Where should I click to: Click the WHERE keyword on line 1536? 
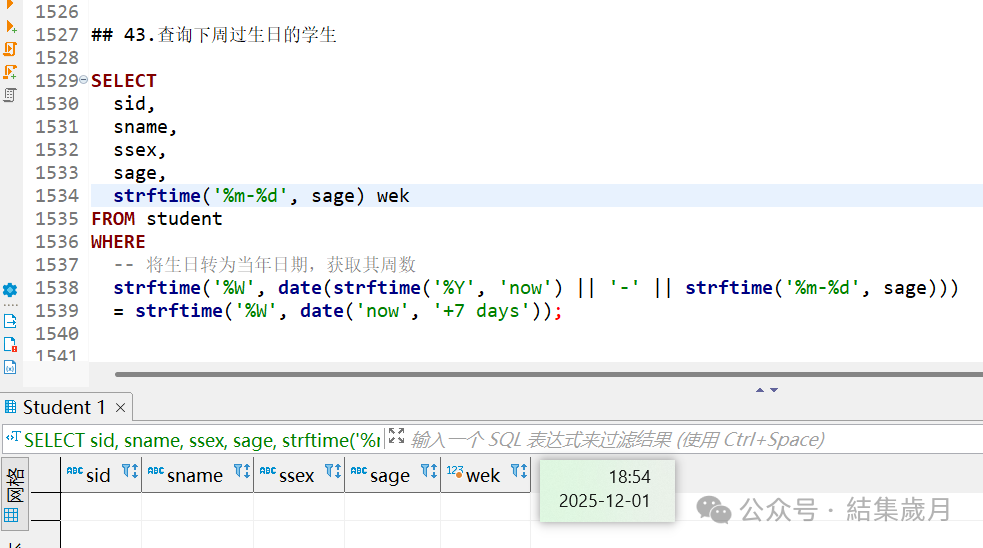pyautogui.click(x=118, y=242)
